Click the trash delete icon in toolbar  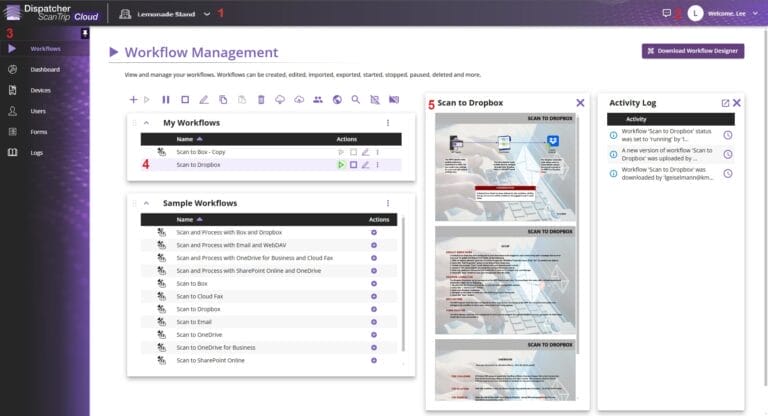tap(261, 100)
